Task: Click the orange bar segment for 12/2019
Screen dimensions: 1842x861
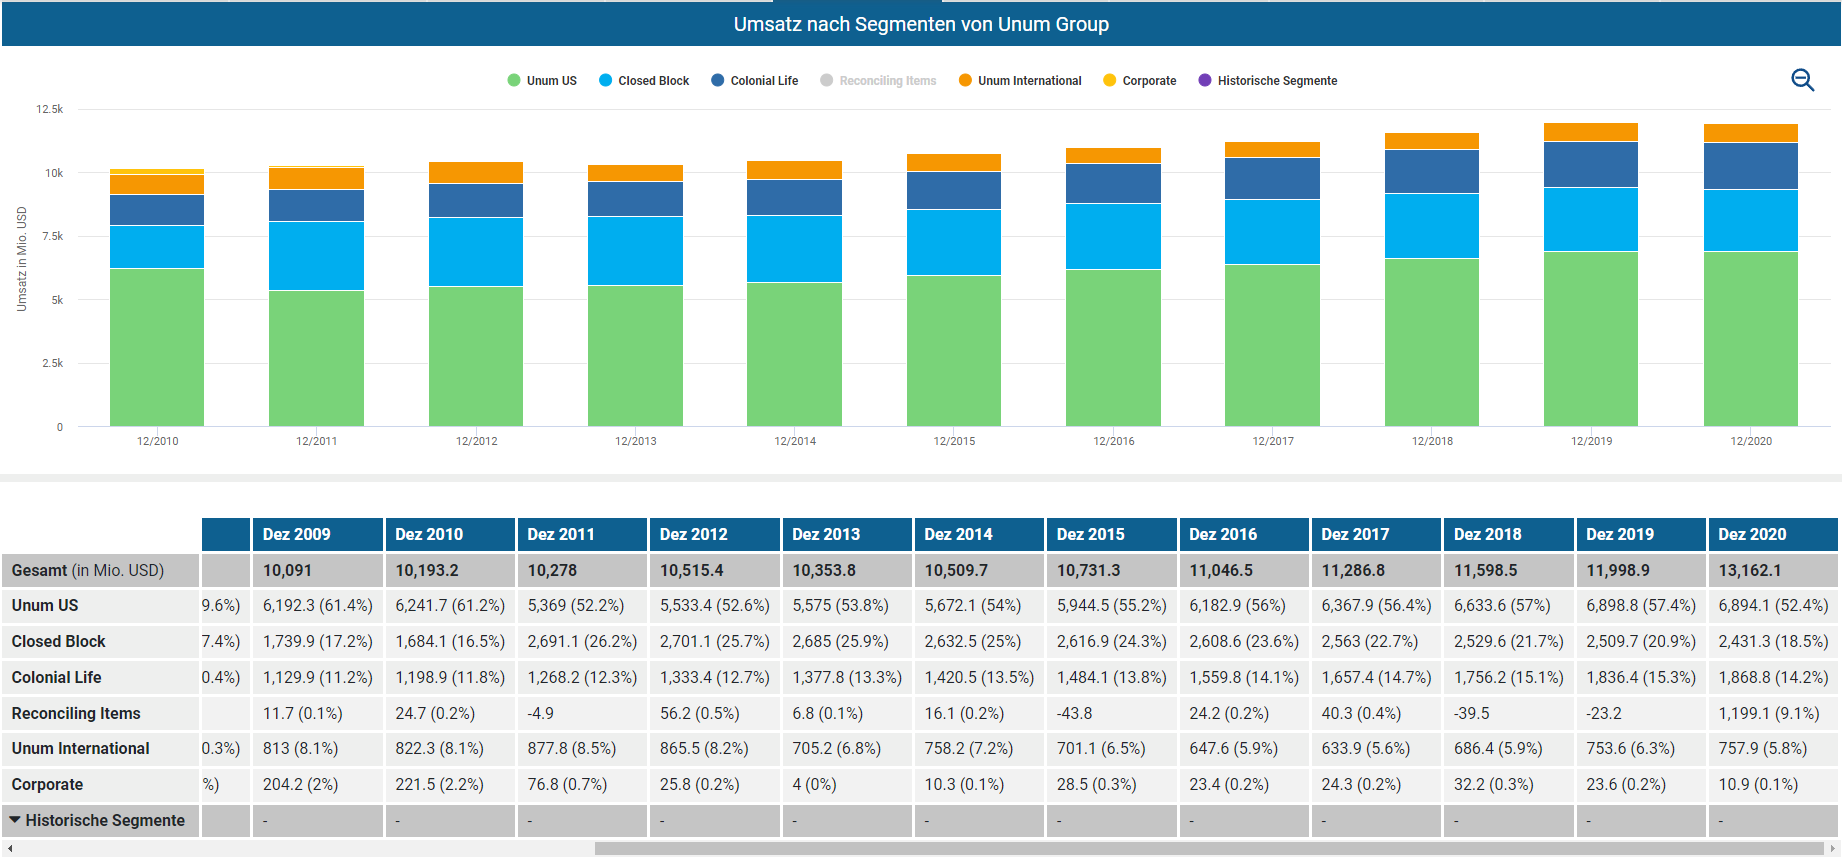Action: pos(1590,132)
